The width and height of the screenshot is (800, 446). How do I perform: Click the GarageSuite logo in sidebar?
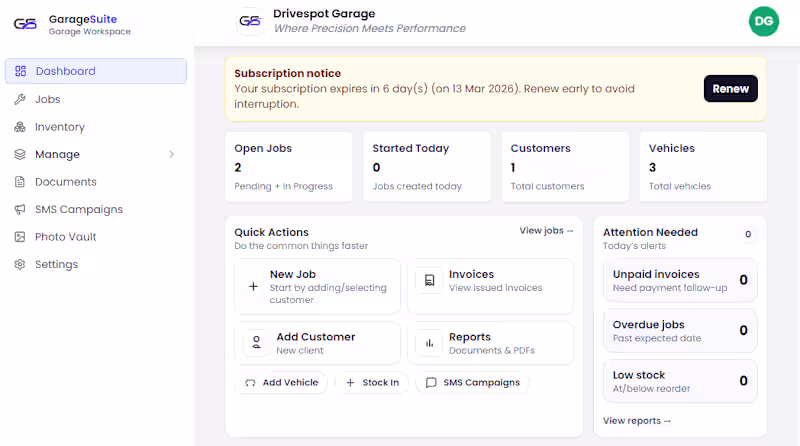[26, 24]
